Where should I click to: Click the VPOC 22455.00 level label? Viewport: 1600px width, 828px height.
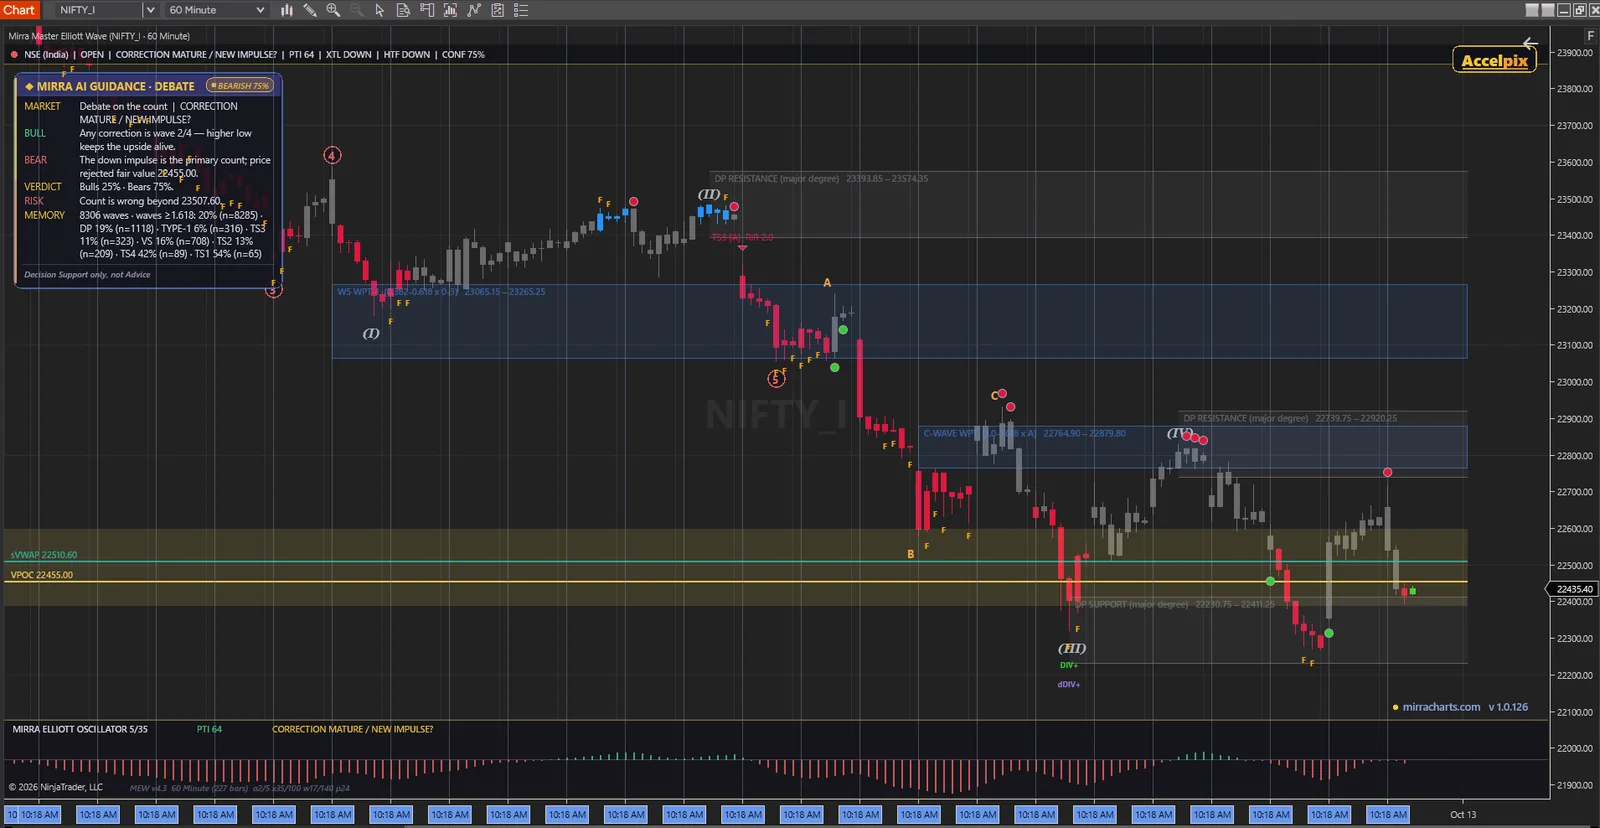tap(42, 575)
